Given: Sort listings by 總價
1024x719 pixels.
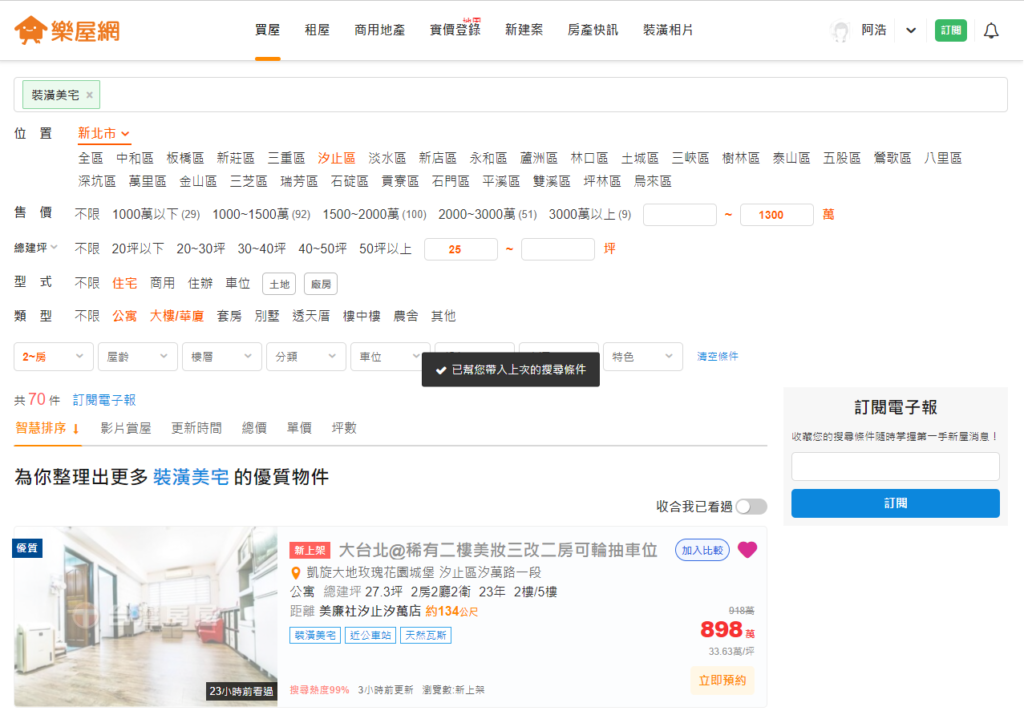Looking at the screenshot, I should [254, 428].
